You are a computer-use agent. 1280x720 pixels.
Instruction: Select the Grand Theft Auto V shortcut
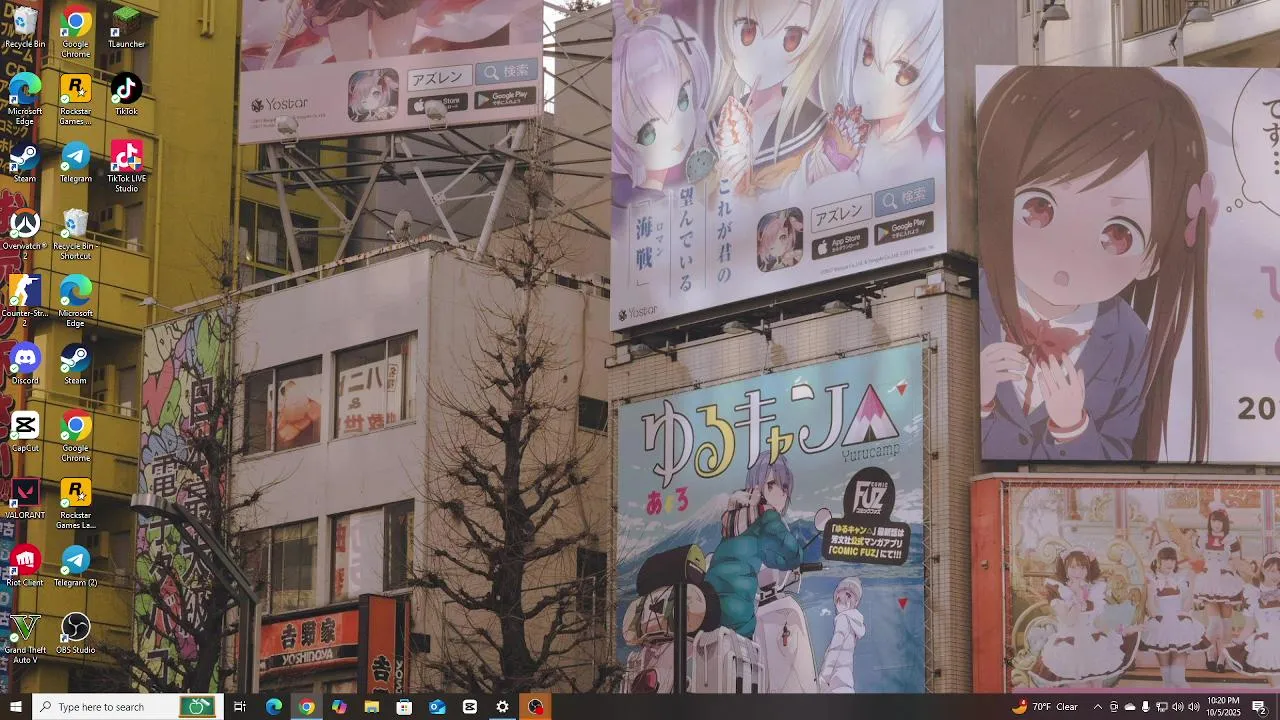pos(25,638)
